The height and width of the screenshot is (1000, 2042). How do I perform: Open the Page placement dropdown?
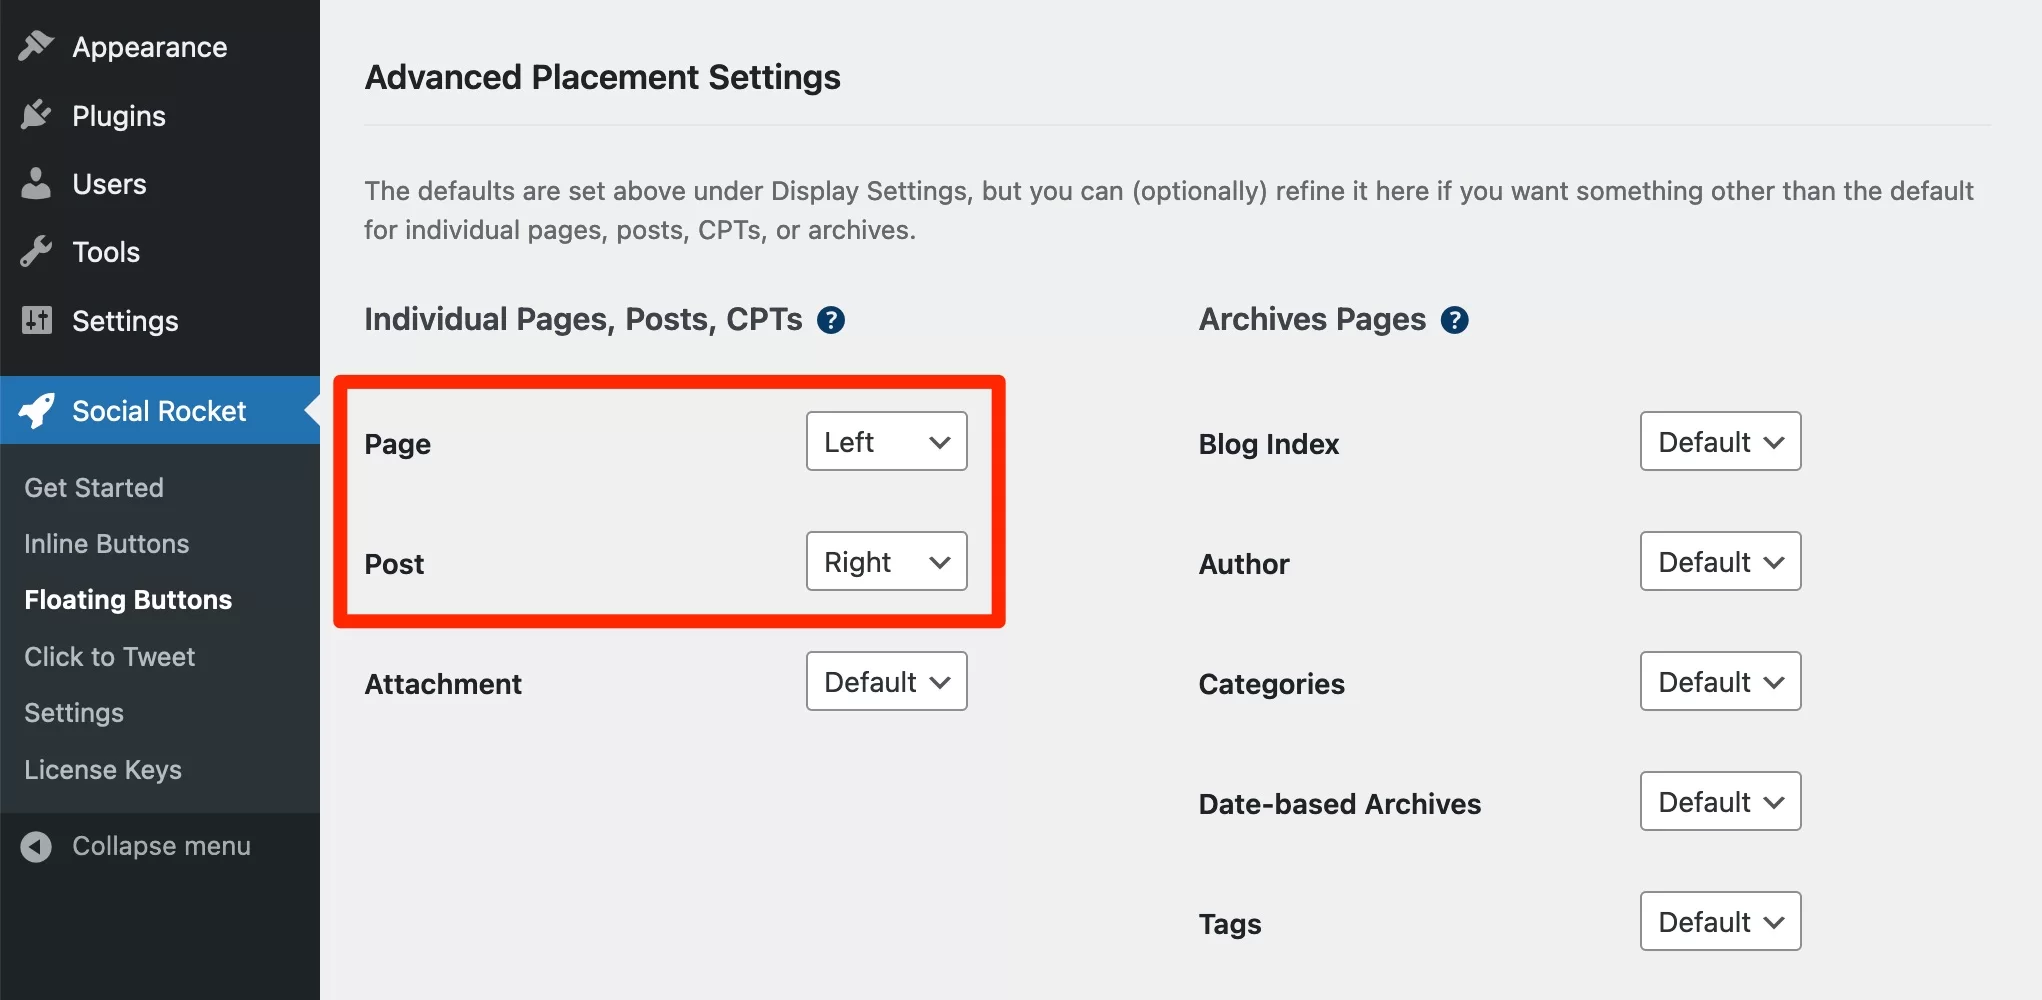887,441
